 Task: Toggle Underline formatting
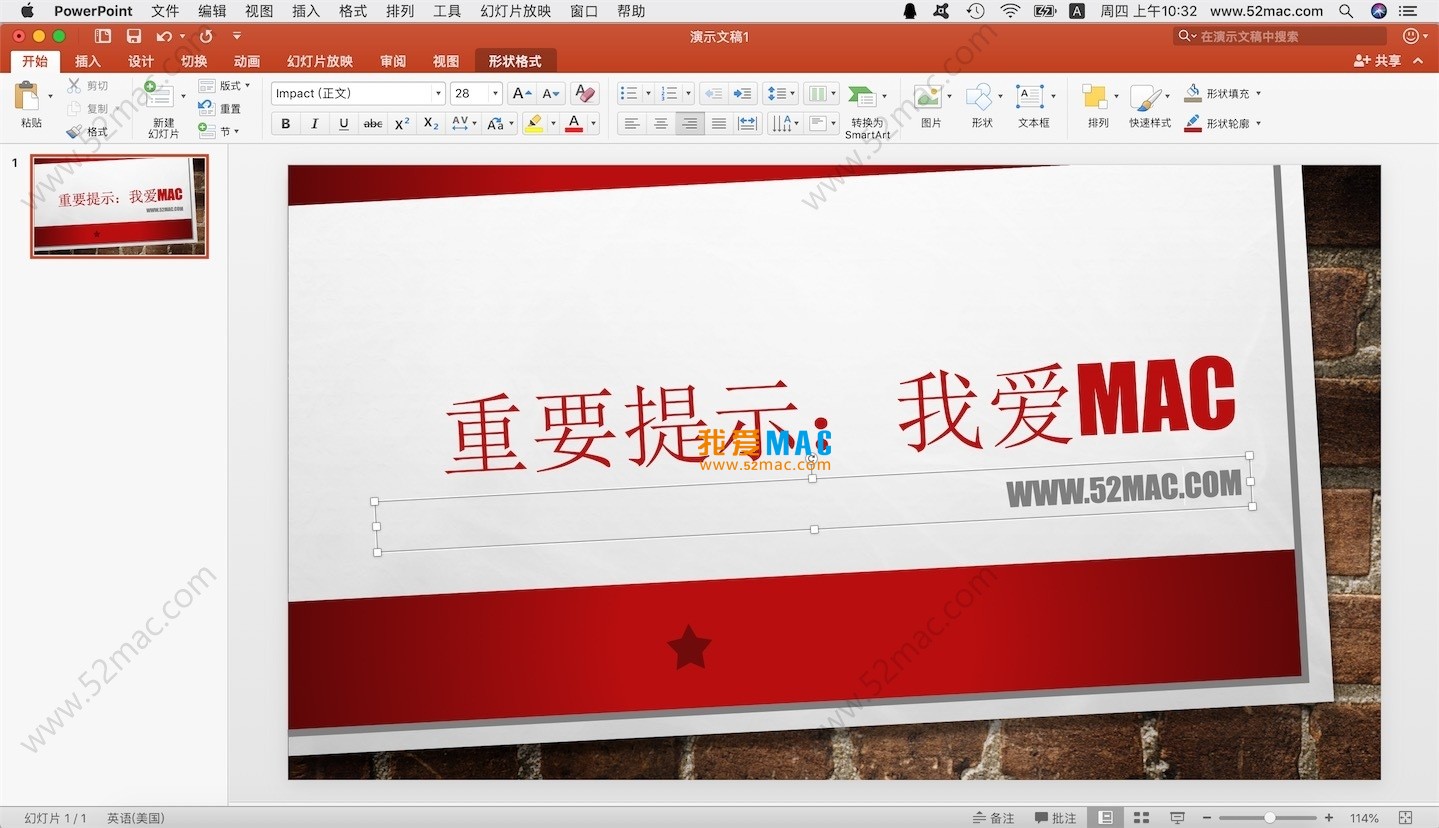pyautogui.click(x=344, y=124)
